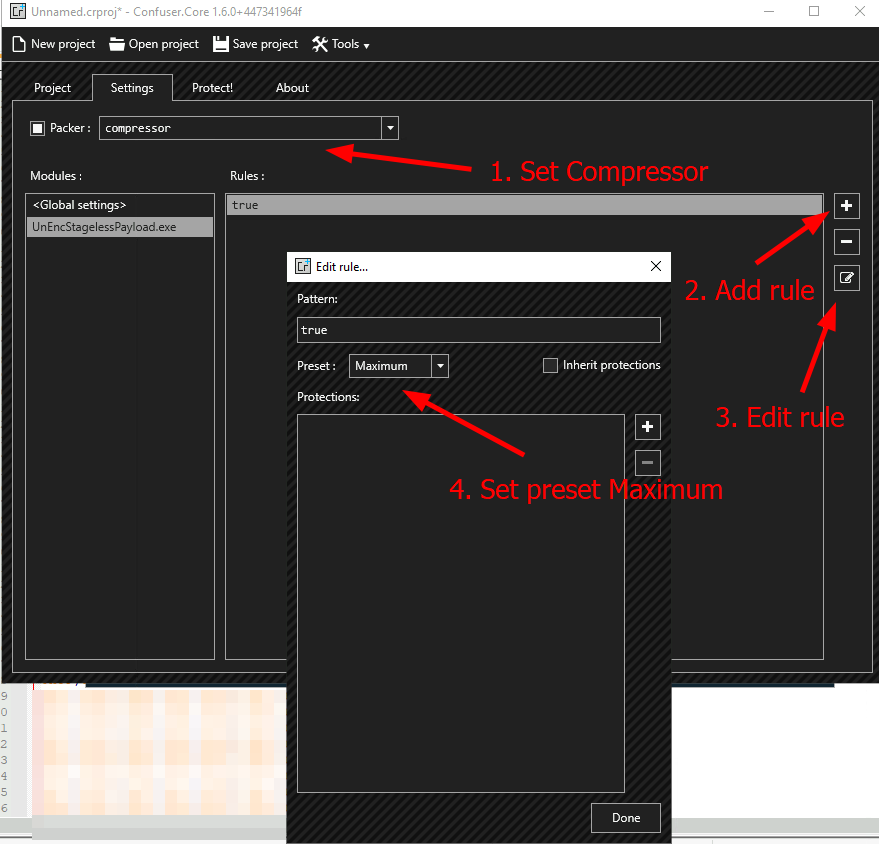Click the Done button
Screen dimensions: 879x844
(x=626, y=818)
